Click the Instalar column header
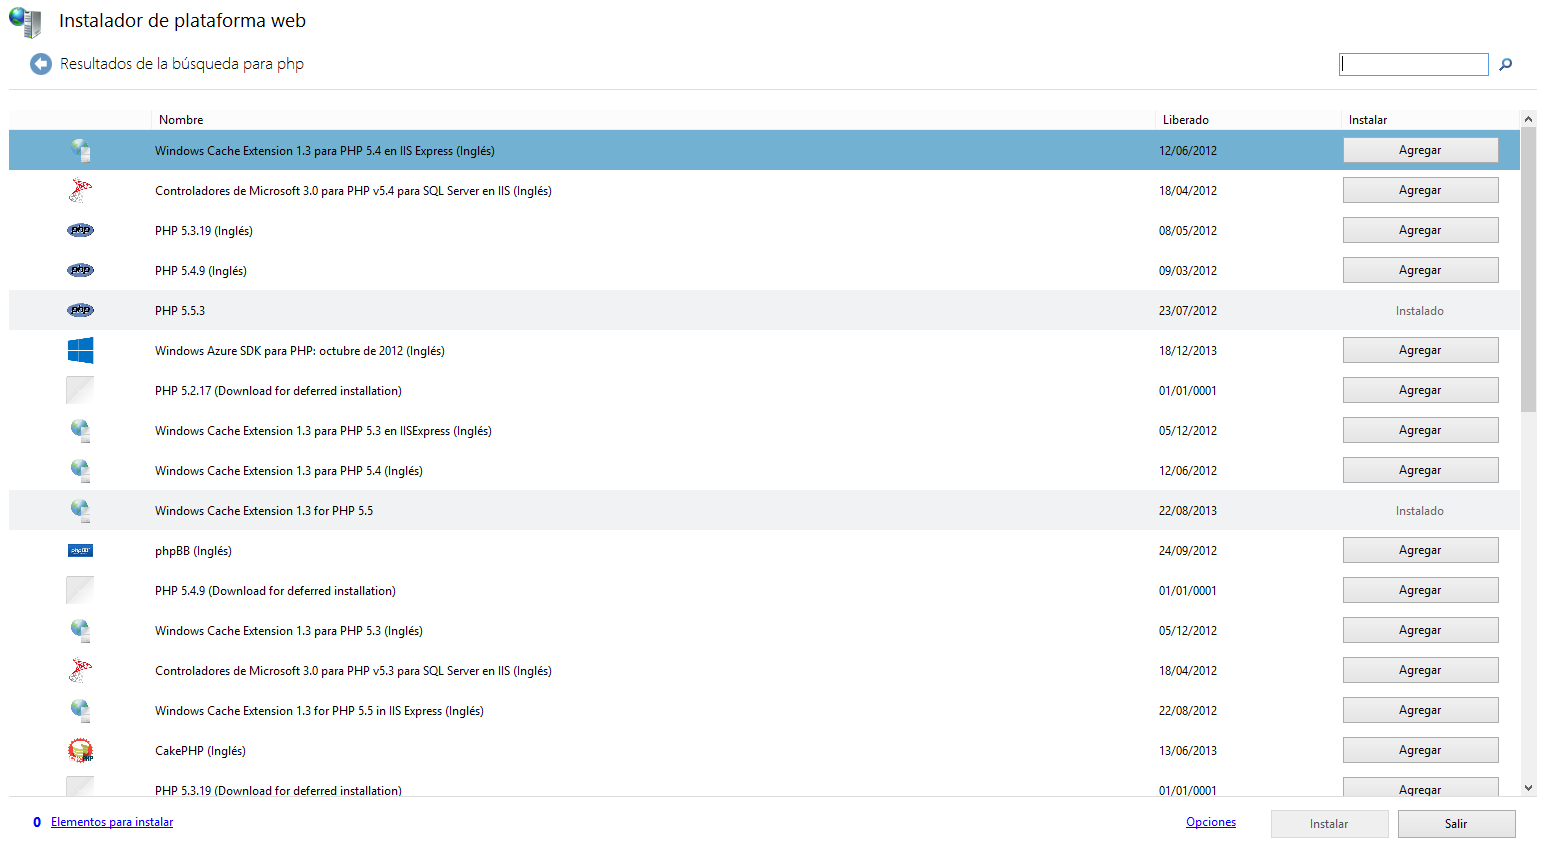Viewport: 1543px width, 851px height. [x=1368, y=120]
